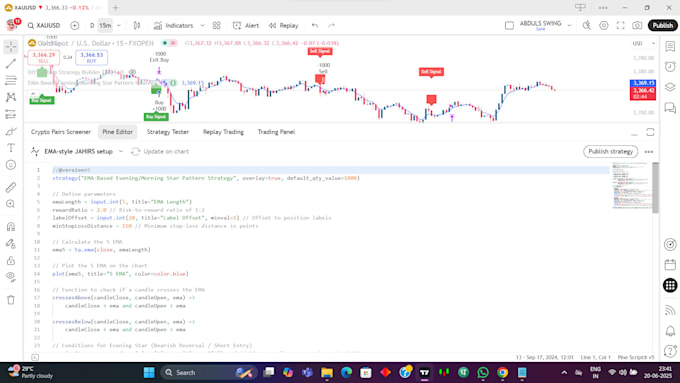
Task: Select the crosshair cursor tool
Action: click(x=11, y=46)
